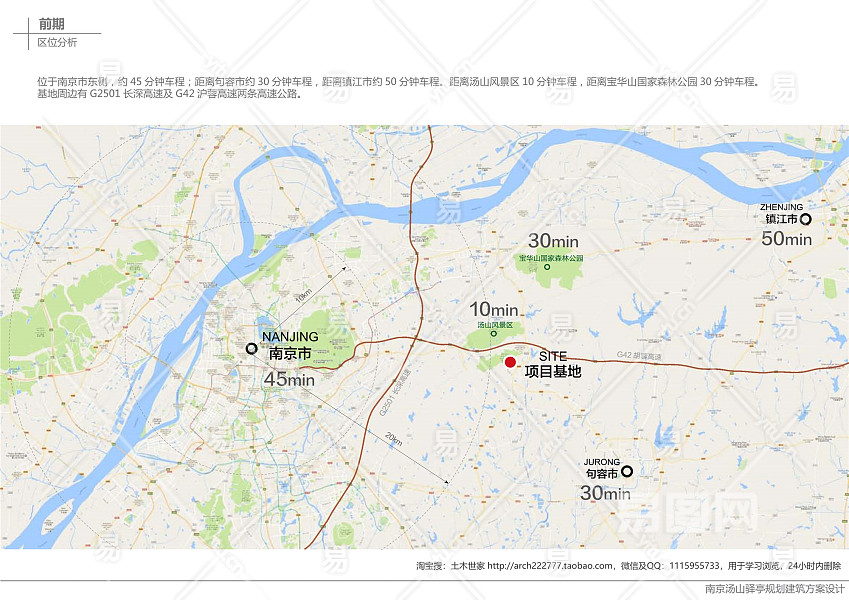Click the 区位分析 subtitle
849x600 pixels.
(x=57, y=42)
